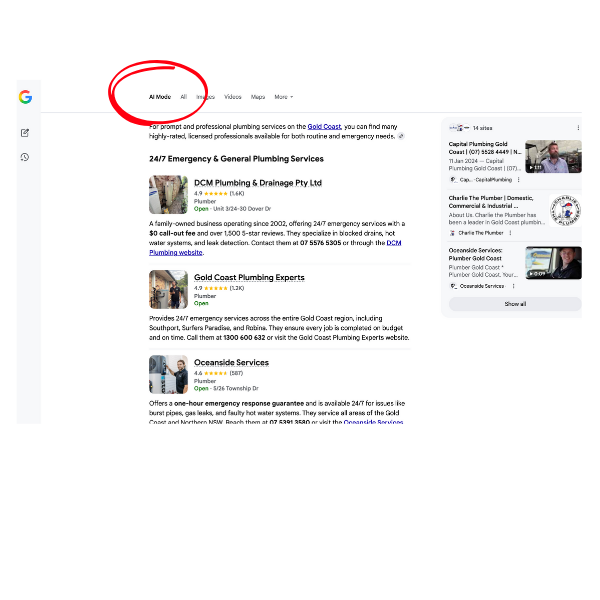Click phone number 1300 600 632

pos(244,338)
